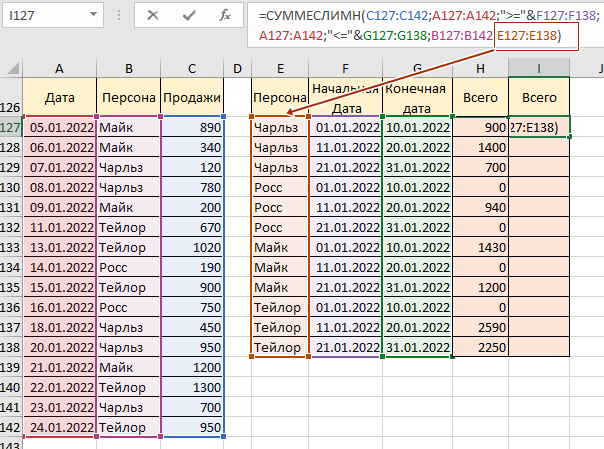Select 'Тейлор' cell in E138
This screenshot has height=449, width=604.
pyautogui.click(x=280, y=347)
